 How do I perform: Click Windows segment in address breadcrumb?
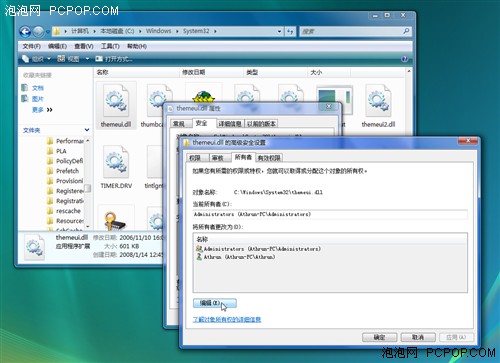pyautogui.click(x=158, y=31)
